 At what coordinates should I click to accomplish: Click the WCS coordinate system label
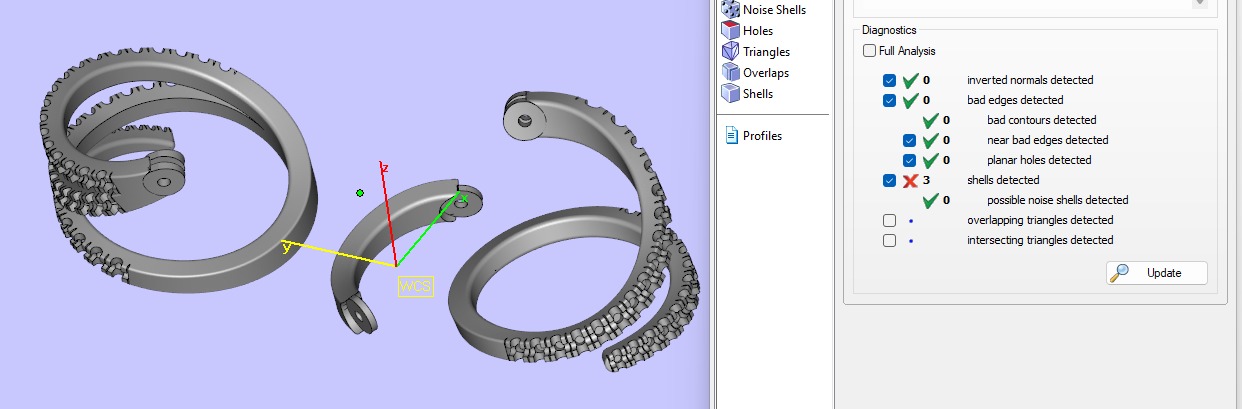414,286
